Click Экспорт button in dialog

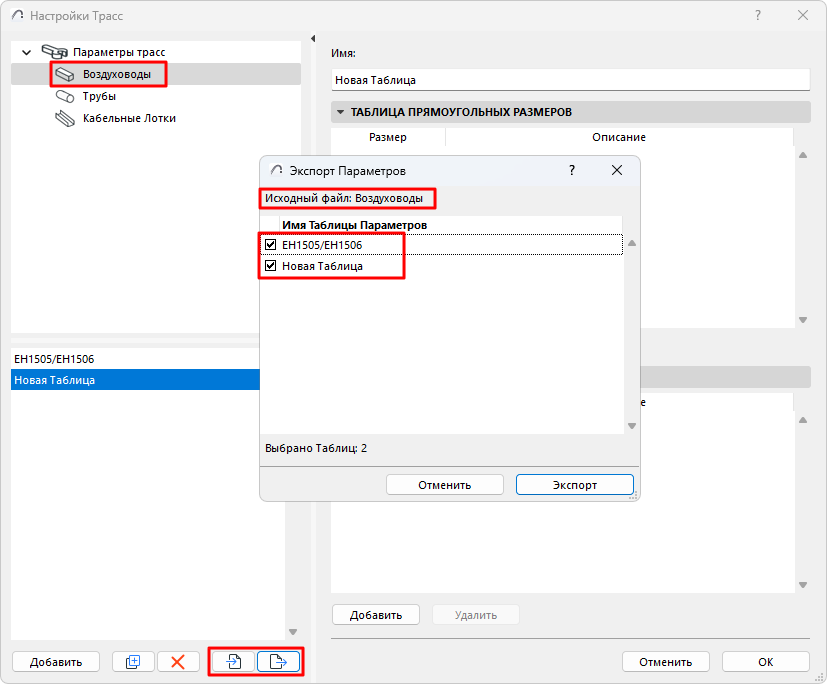tap(574, 485)
